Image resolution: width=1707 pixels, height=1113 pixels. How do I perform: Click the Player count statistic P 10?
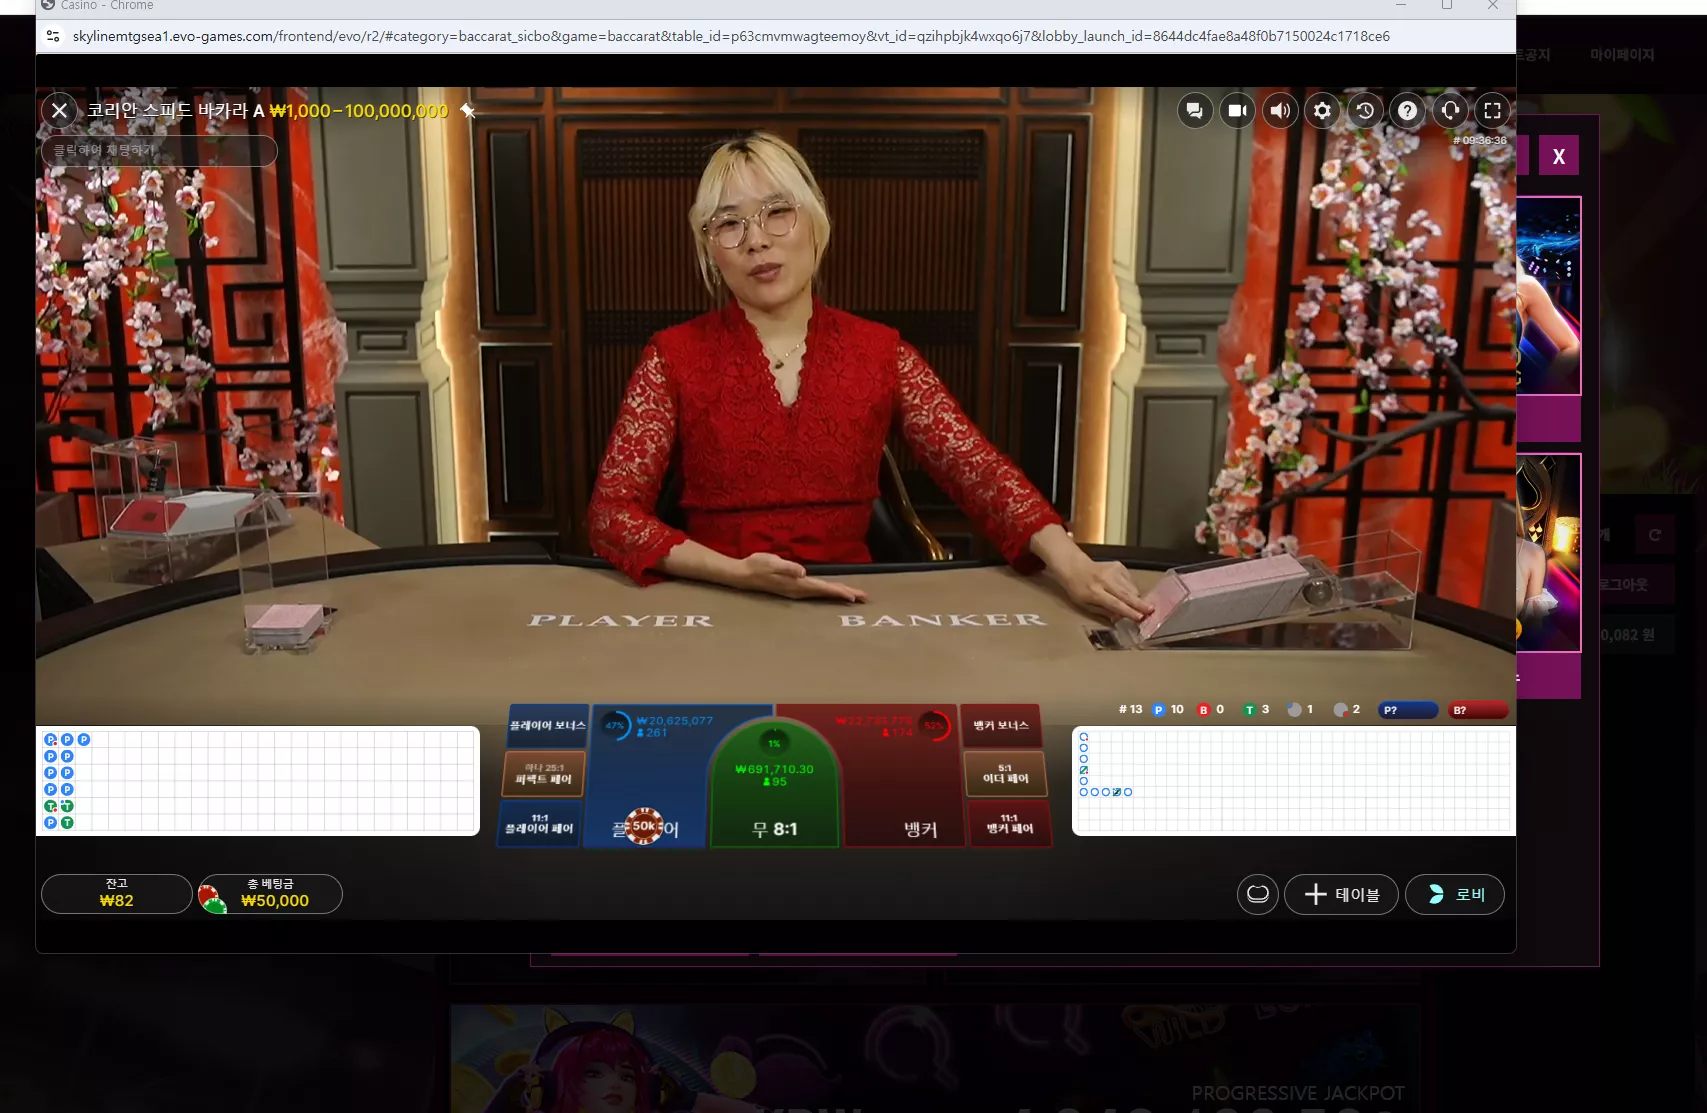coord(1168,710)
